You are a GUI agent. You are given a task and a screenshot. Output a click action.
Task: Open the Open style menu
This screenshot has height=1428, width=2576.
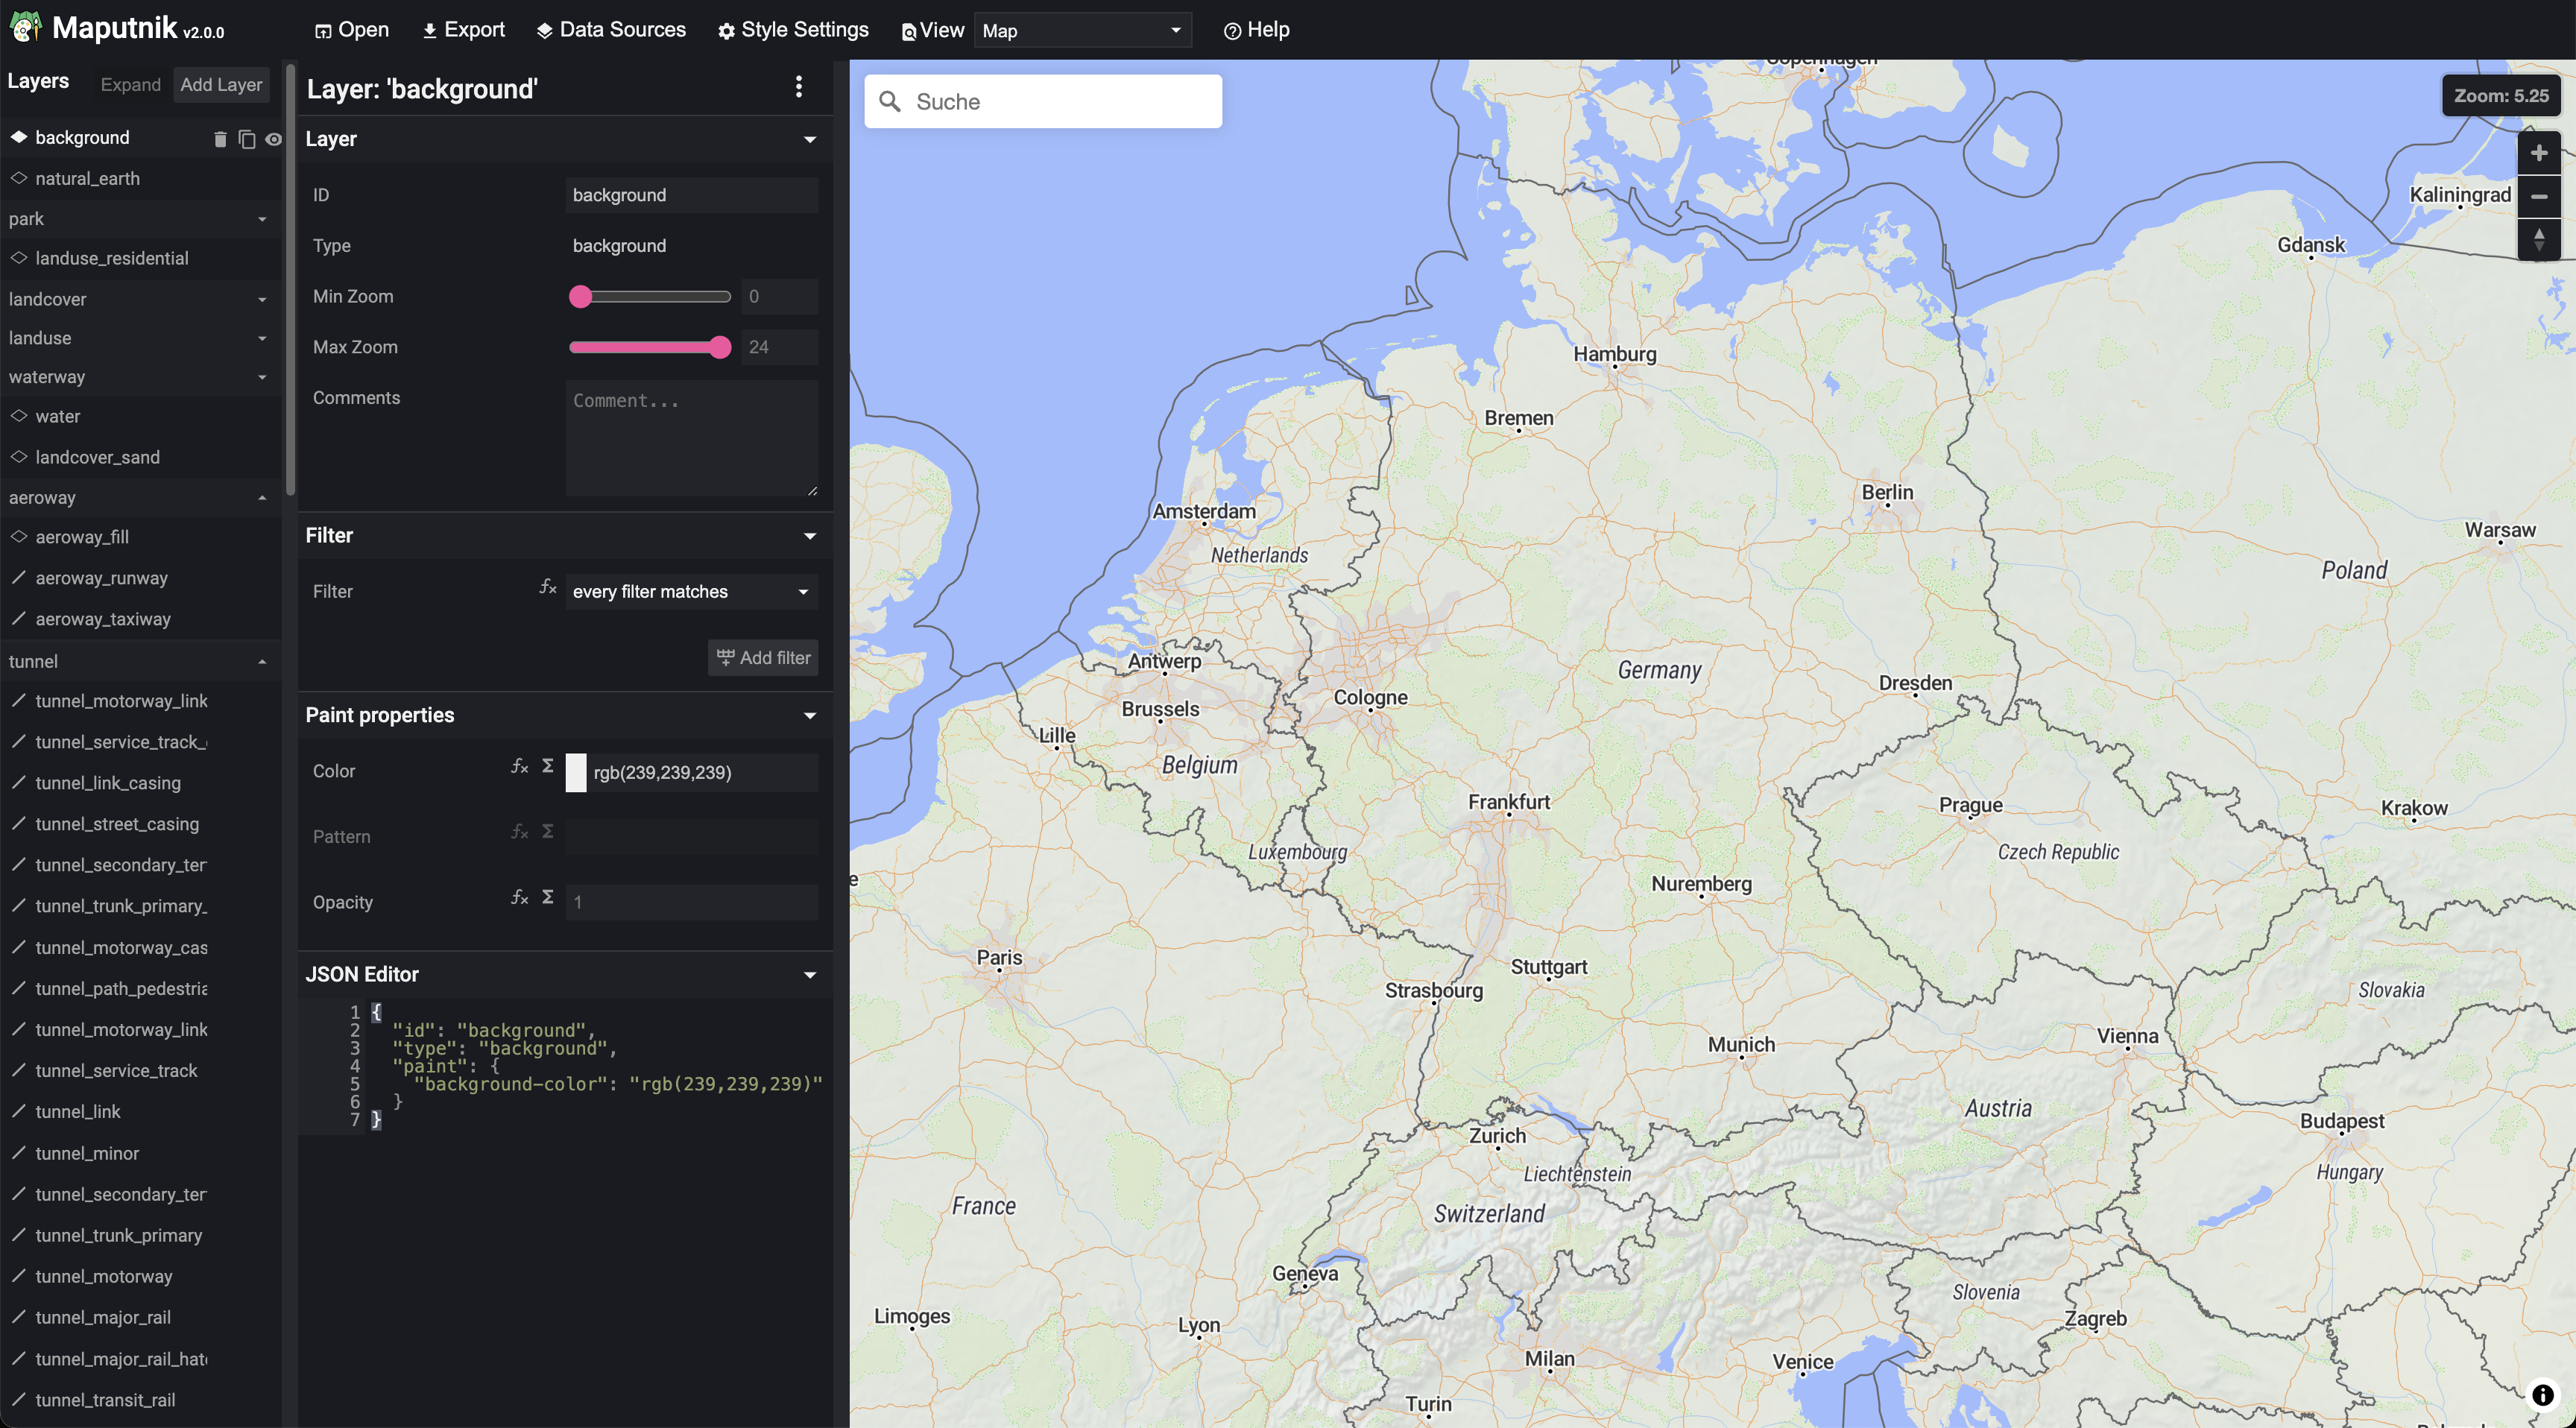click(x=352, y=30)
